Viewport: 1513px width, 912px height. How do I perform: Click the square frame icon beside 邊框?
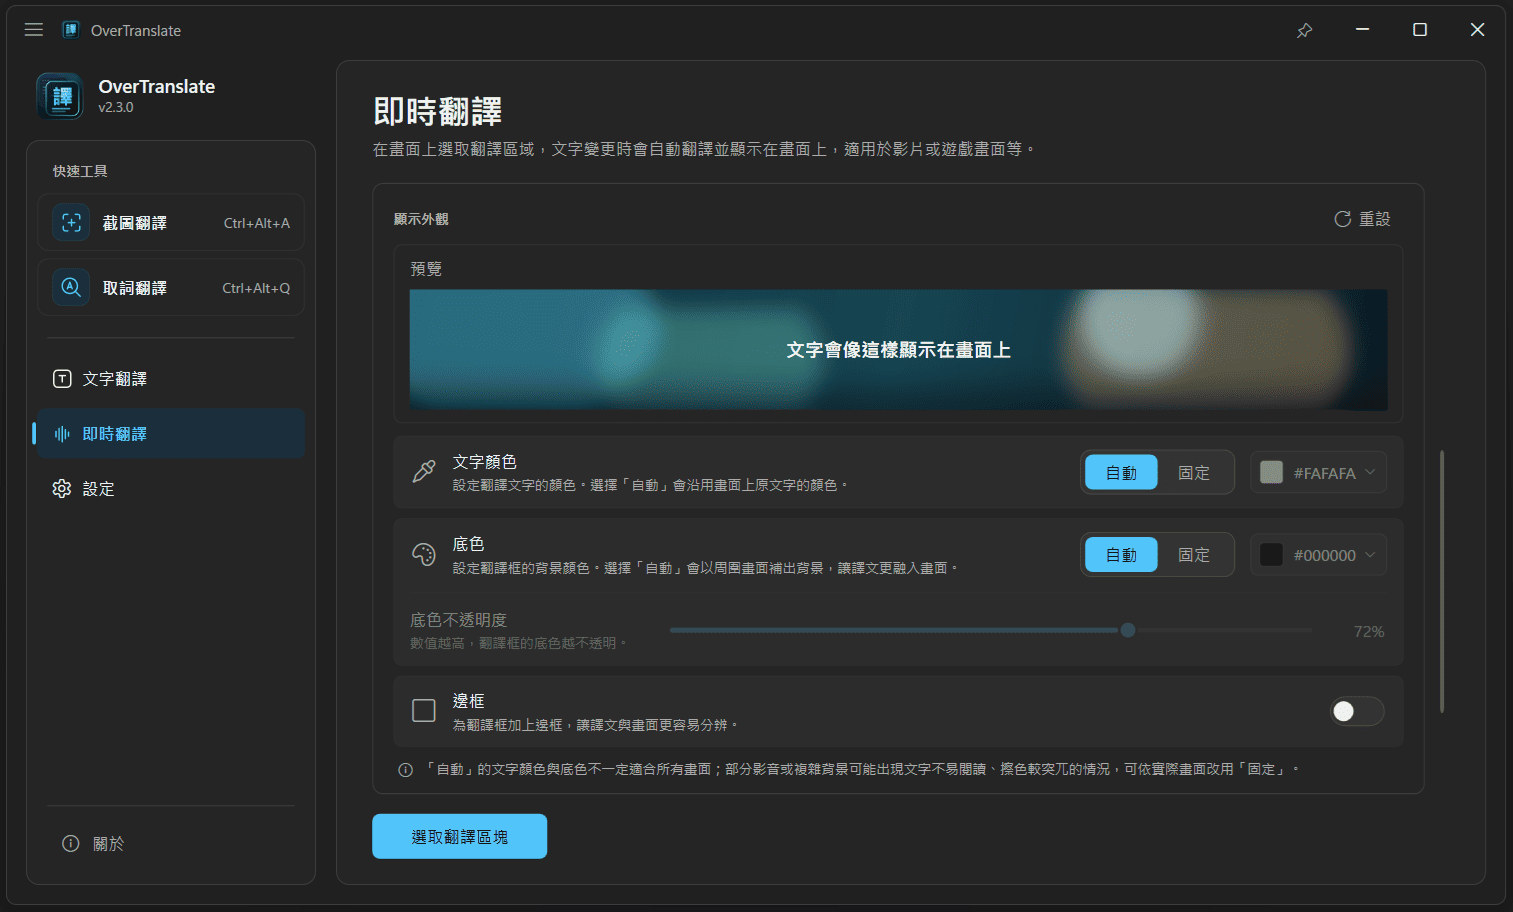coord(424,711)
